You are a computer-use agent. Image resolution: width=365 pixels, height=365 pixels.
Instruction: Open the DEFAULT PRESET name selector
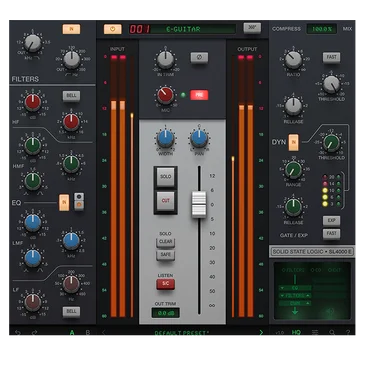point(182,333)
